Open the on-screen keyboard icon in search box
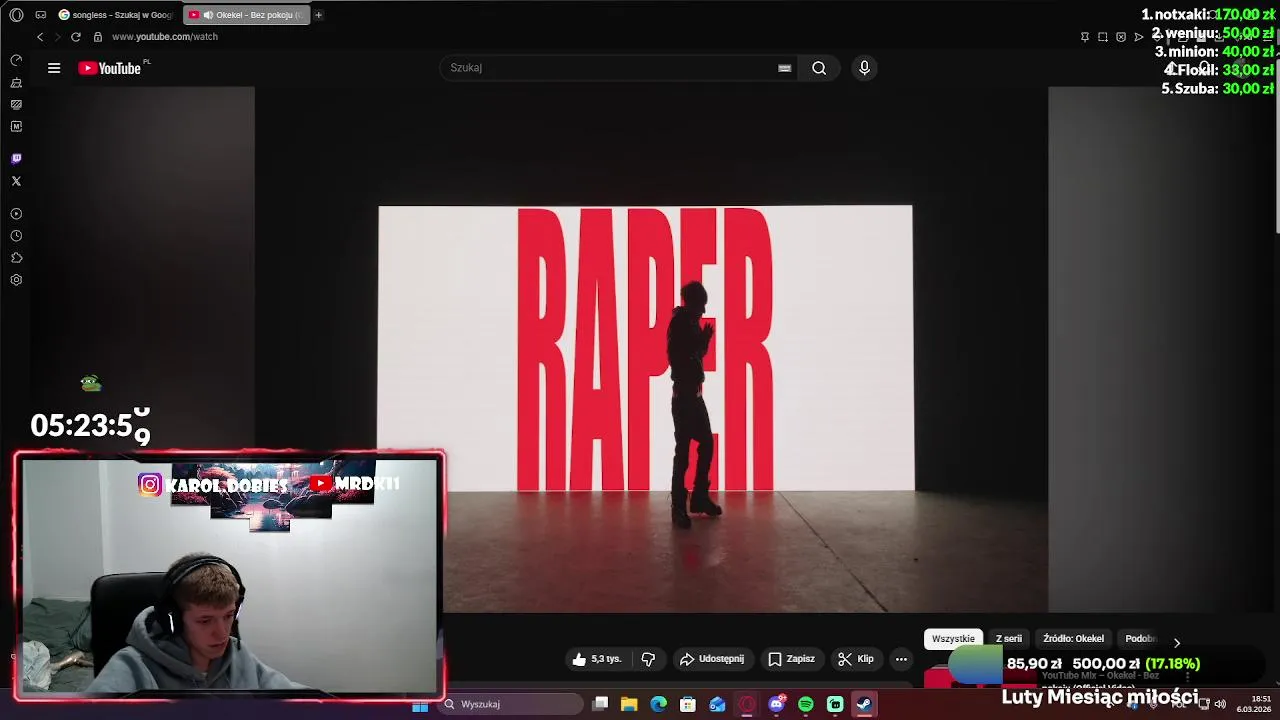The image size is (1280, 720). click(x=785, y=68)
